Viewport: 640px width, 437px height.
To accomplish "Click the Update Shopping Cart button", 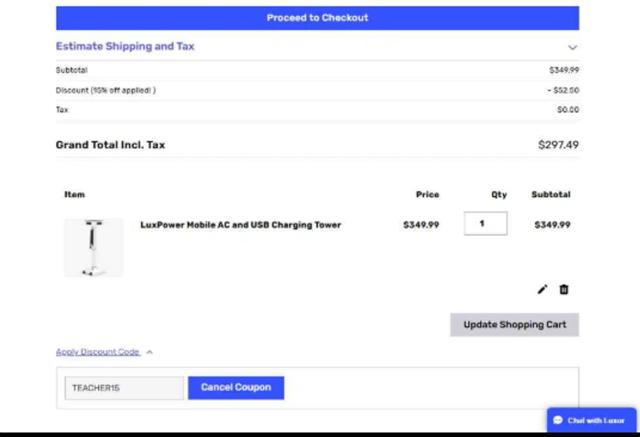I will pyautogui.click(x=515, y=325).
